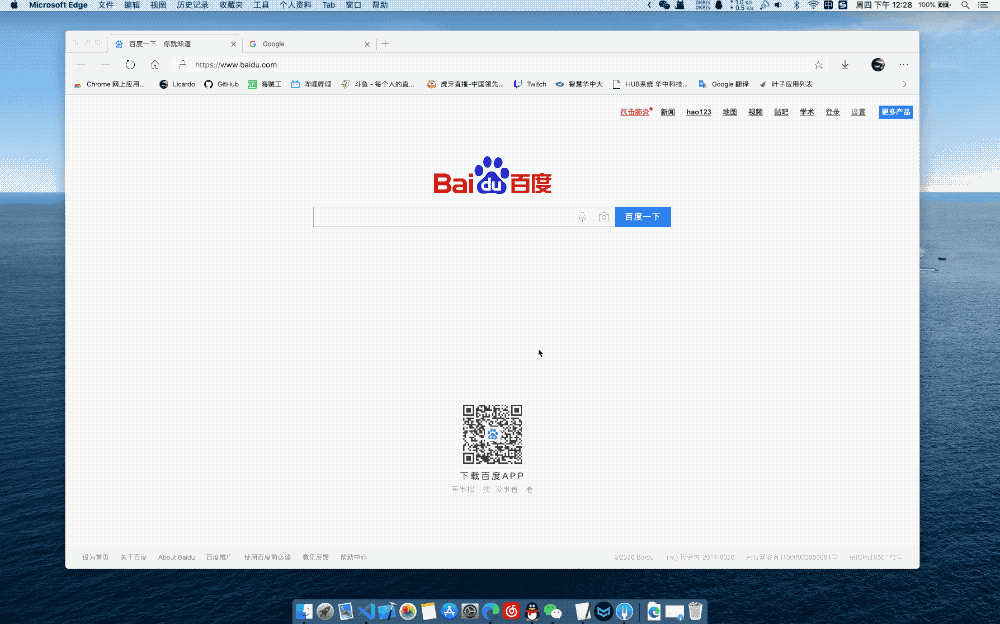Viewport: 1000px width, 624px height.
Task: Open WeChat from the Dock
Action: [x=552, y=611]
